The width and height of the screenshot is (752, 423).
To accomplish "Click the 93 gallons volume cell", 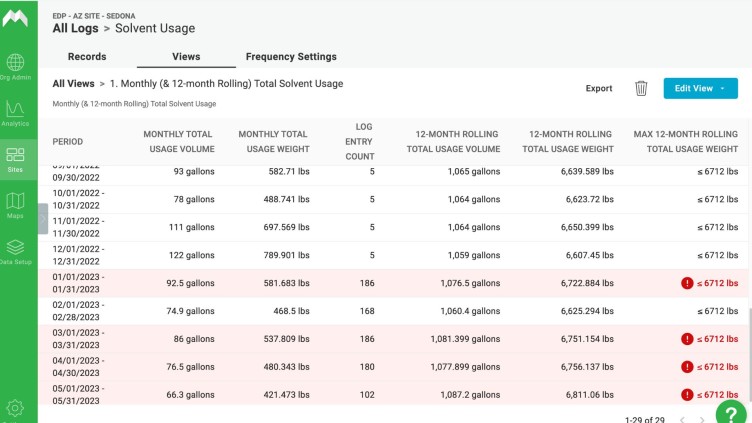I will [194, 171].
